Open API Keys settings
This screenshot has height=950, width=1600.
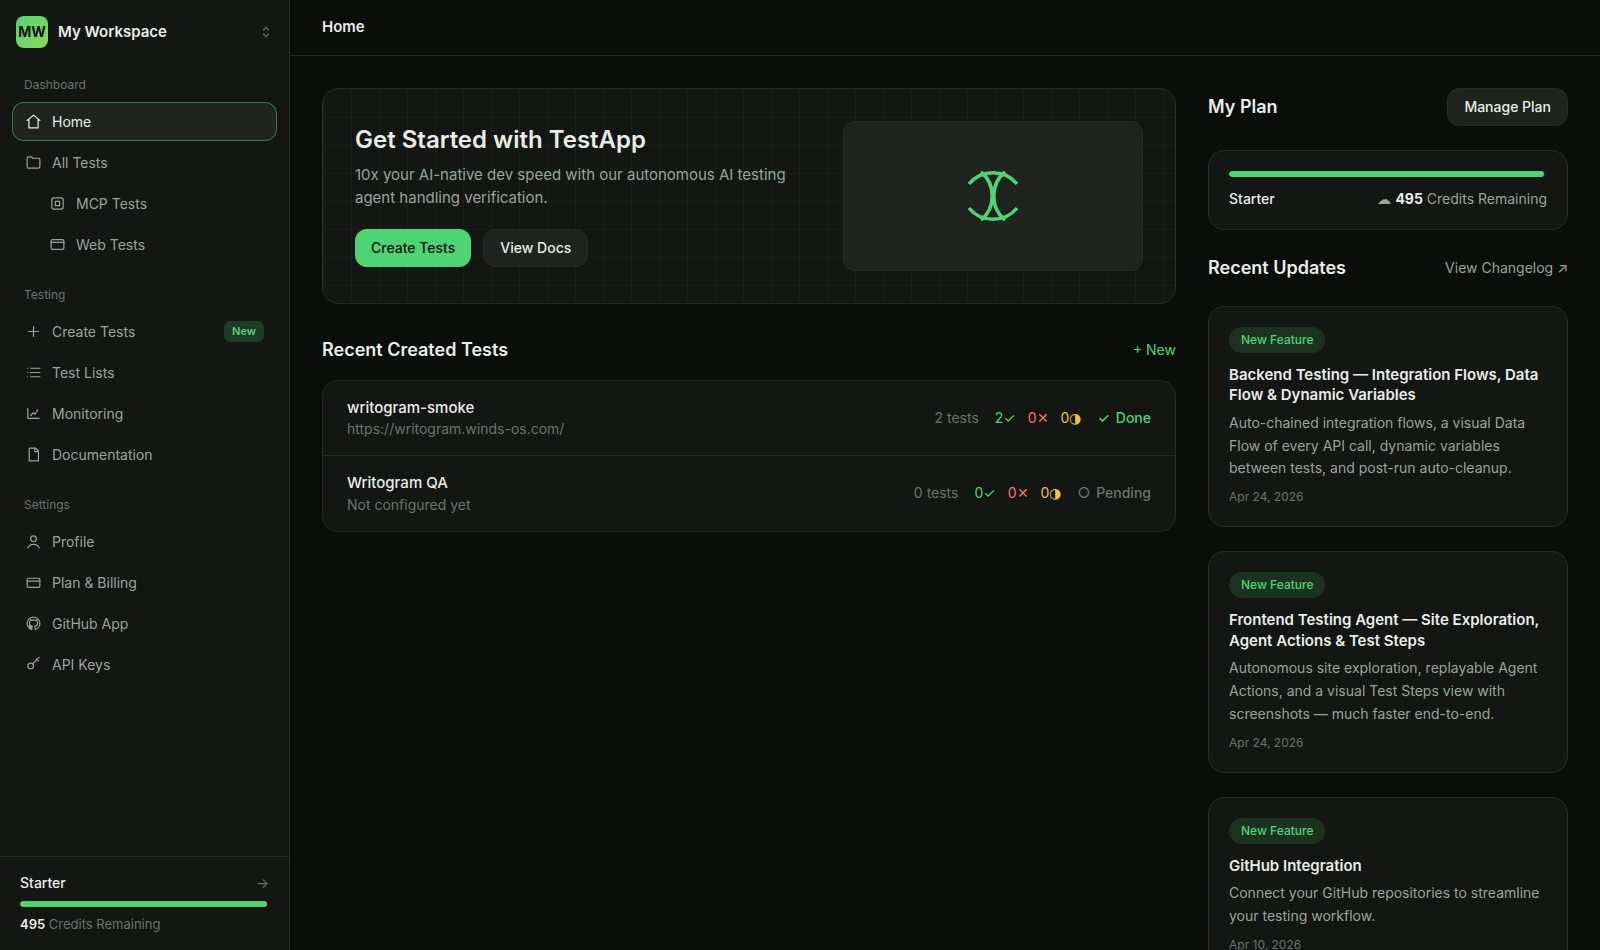point(145,665)
